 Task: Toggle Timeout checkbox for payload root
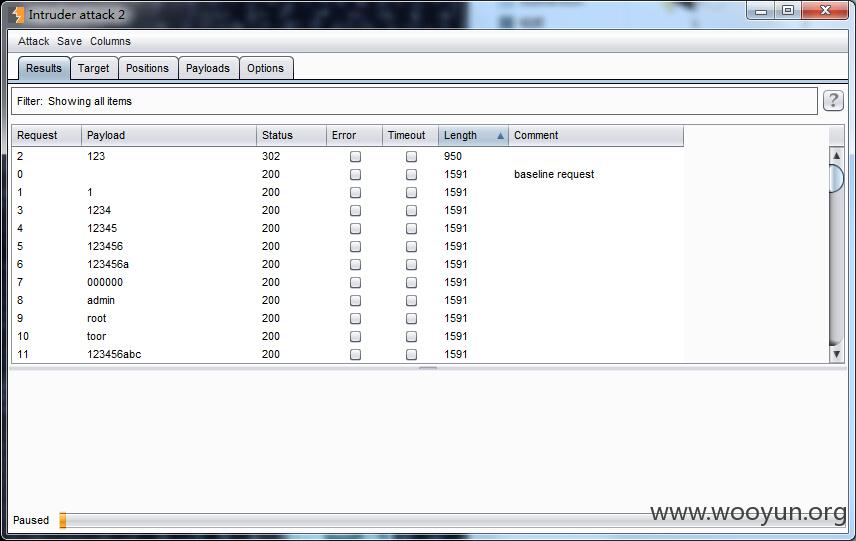[411, 319]
